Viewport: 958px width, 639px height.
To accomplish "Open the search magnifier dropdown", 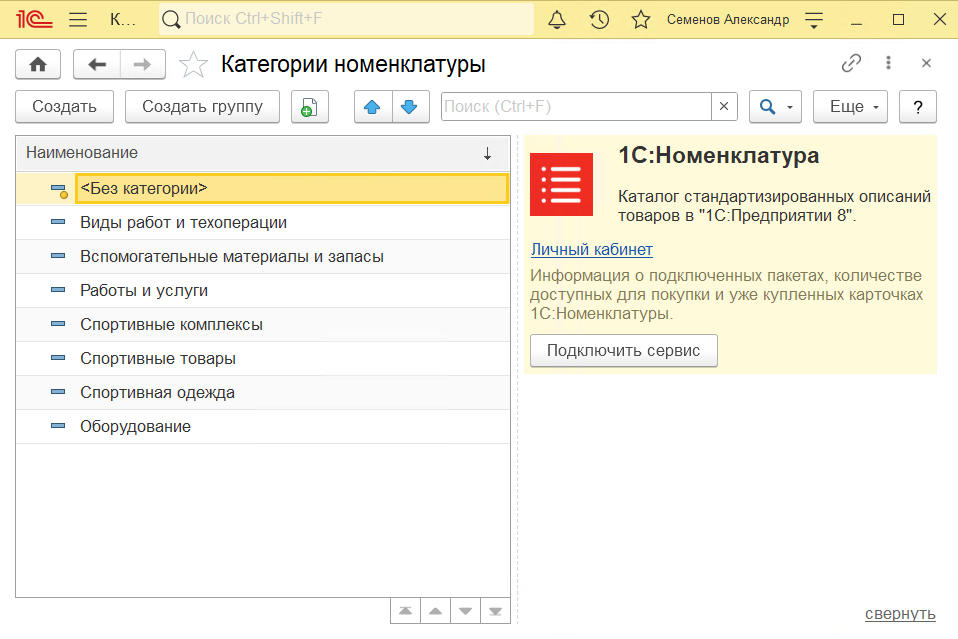I will click(775, 107).
